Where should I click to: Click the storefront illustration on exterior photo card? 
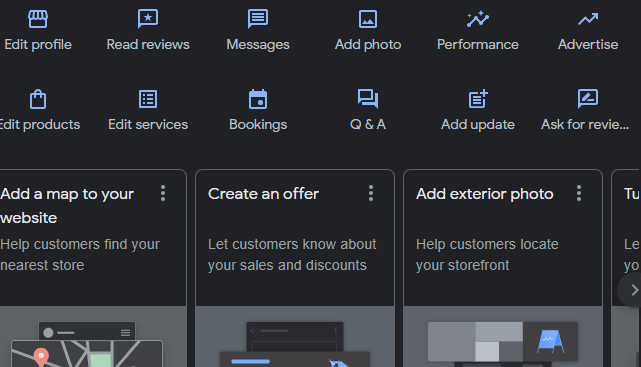(x=503, y=343)
